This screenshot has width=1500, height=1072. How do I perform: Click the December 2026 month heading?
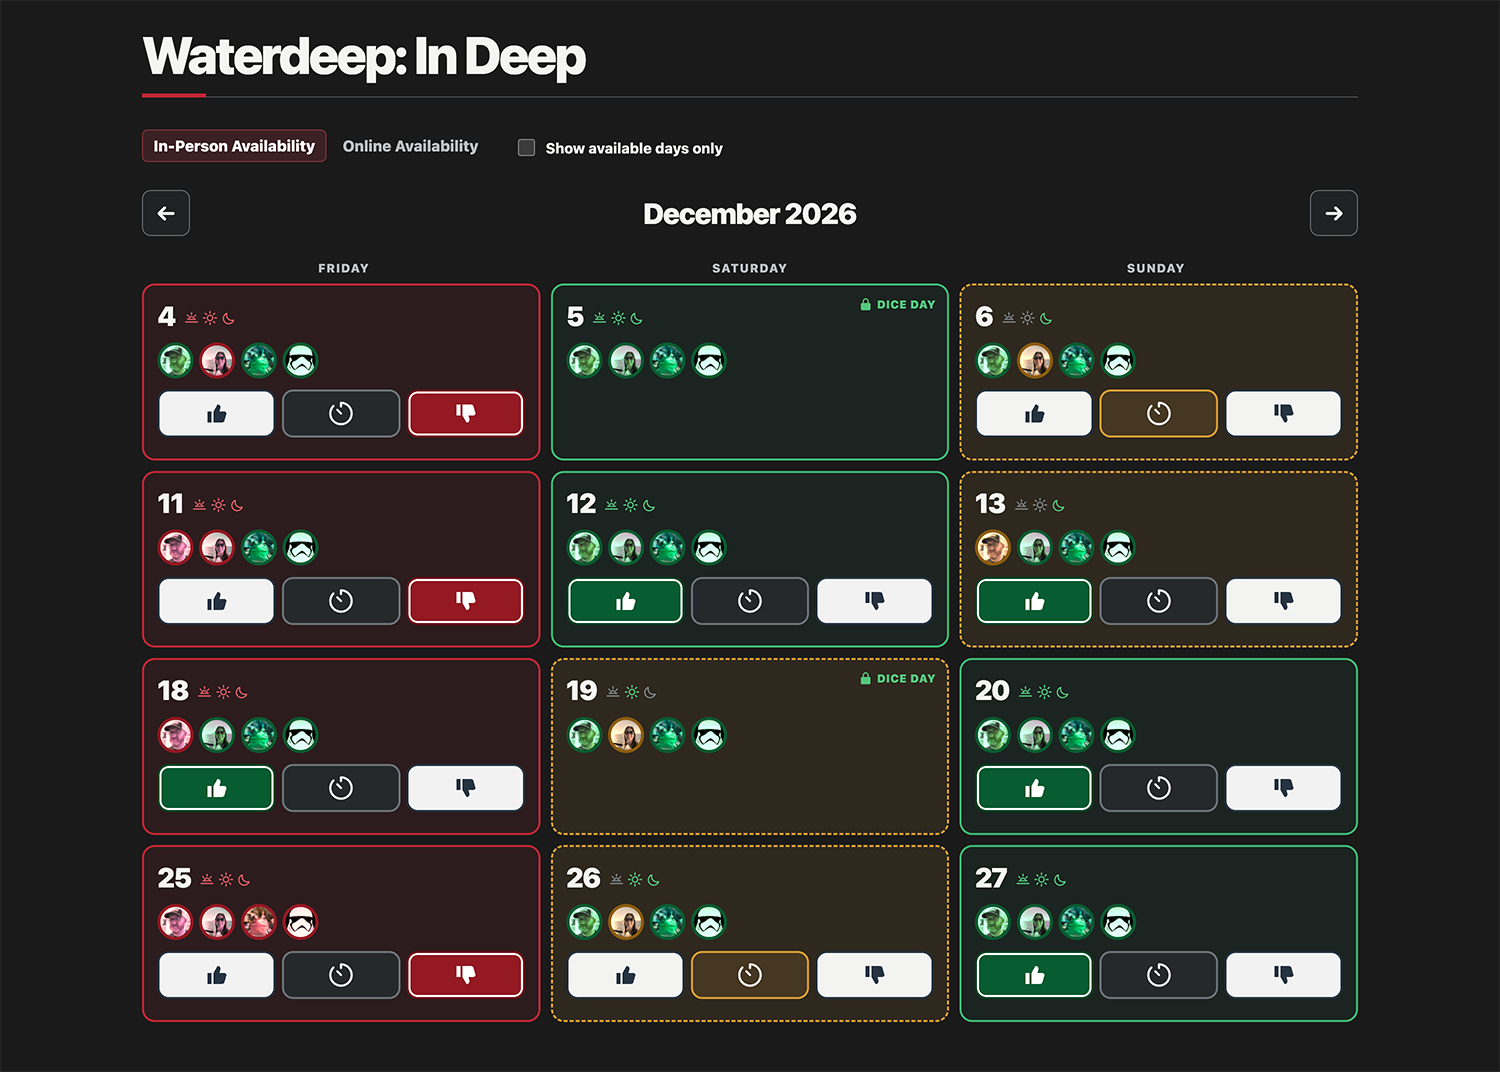pos(750,214)
